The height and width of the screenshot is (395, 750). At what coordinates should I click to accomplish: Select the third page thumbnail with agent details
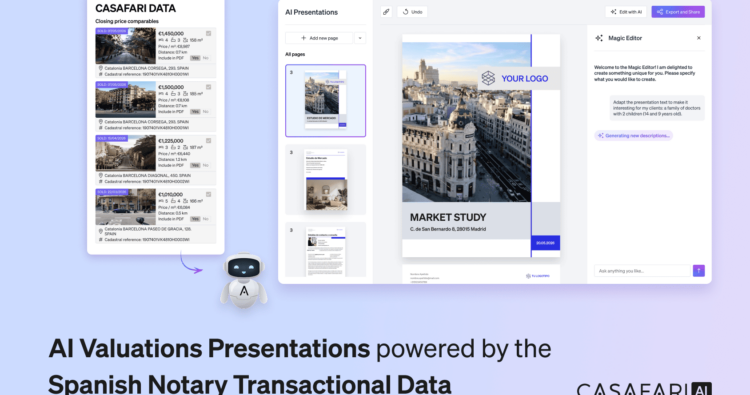325,250
